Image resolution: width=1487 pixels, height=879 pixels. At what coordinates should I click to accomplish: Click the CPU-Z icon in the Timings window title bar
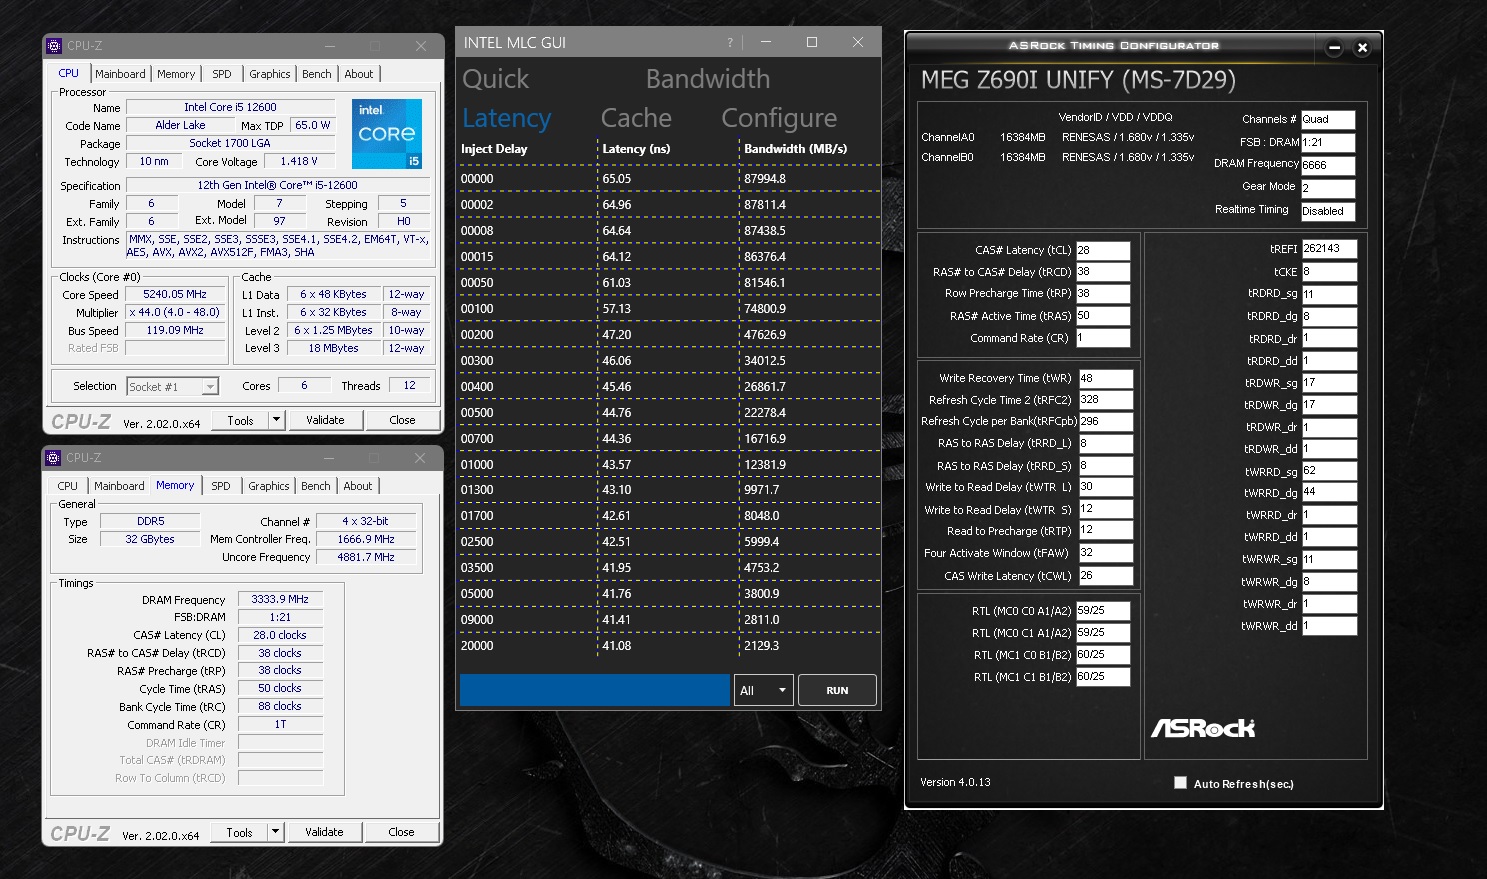[x=54, y=457]
